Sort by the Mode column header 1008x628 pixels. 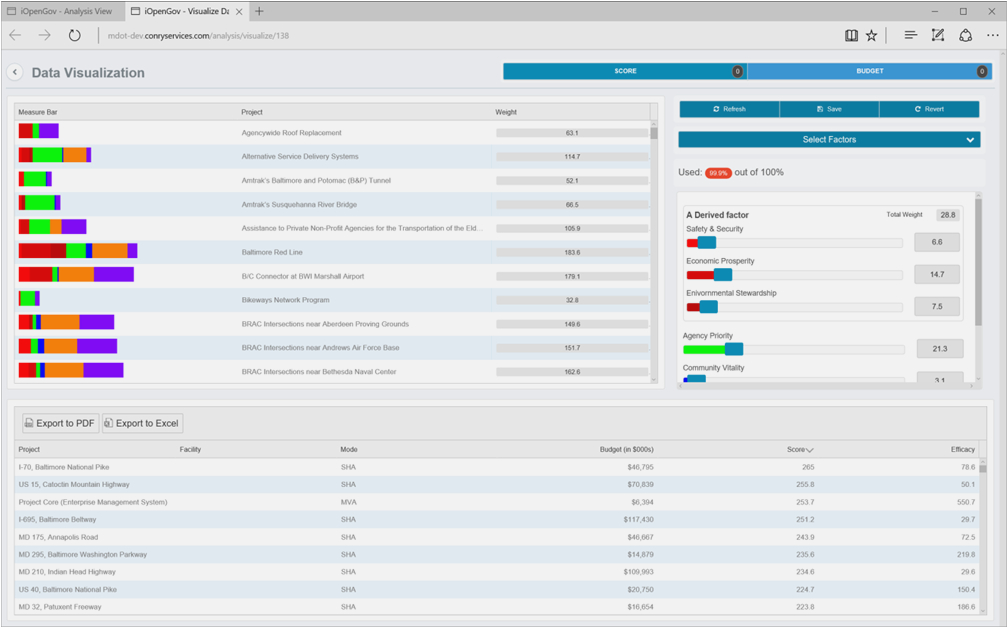pyautogui.click(x=348, y=449)
